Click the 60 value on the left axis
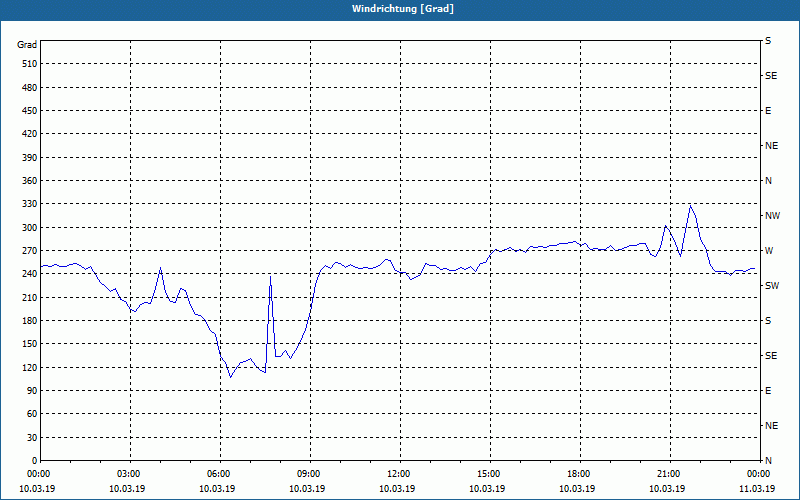The height and width of the screenshot is (500, 800). tap(32, 414)
